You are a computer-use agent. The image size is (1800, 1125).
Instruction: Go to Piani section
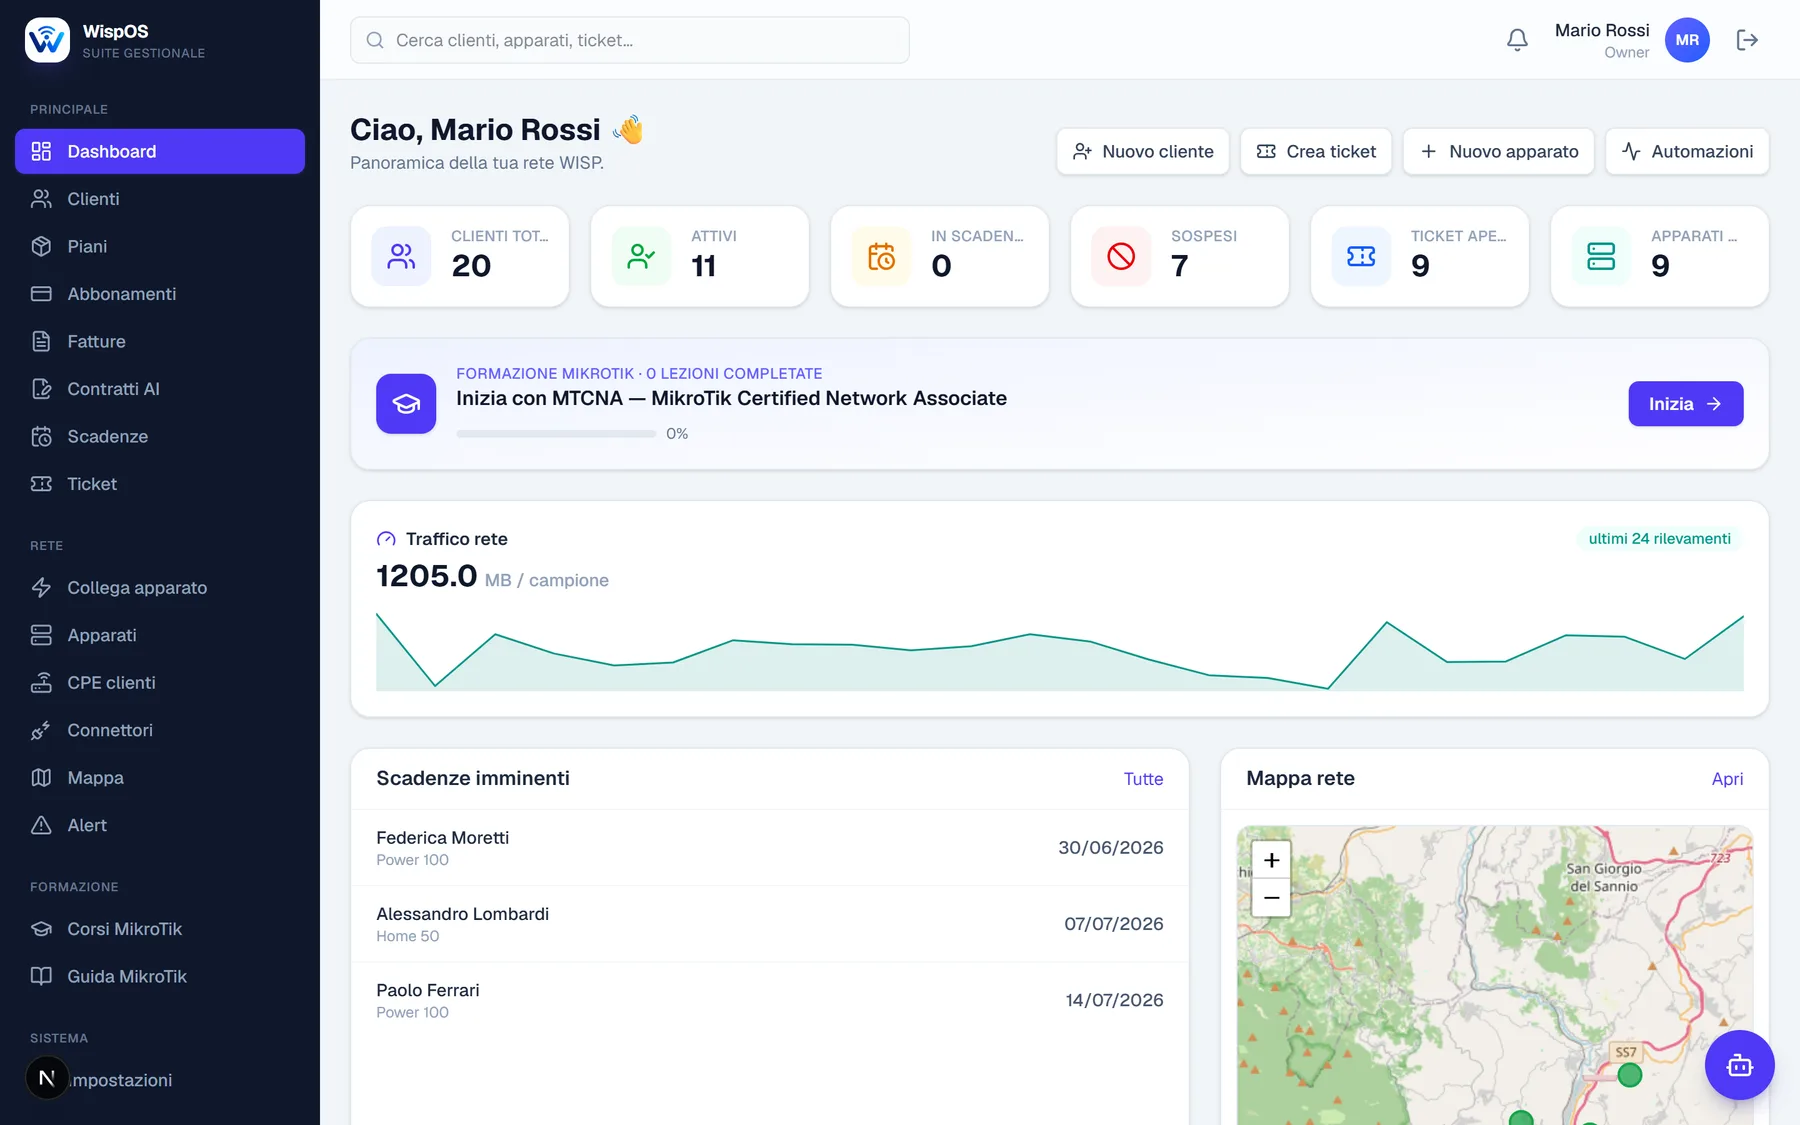pyautogui.click(x=160, y=246)
